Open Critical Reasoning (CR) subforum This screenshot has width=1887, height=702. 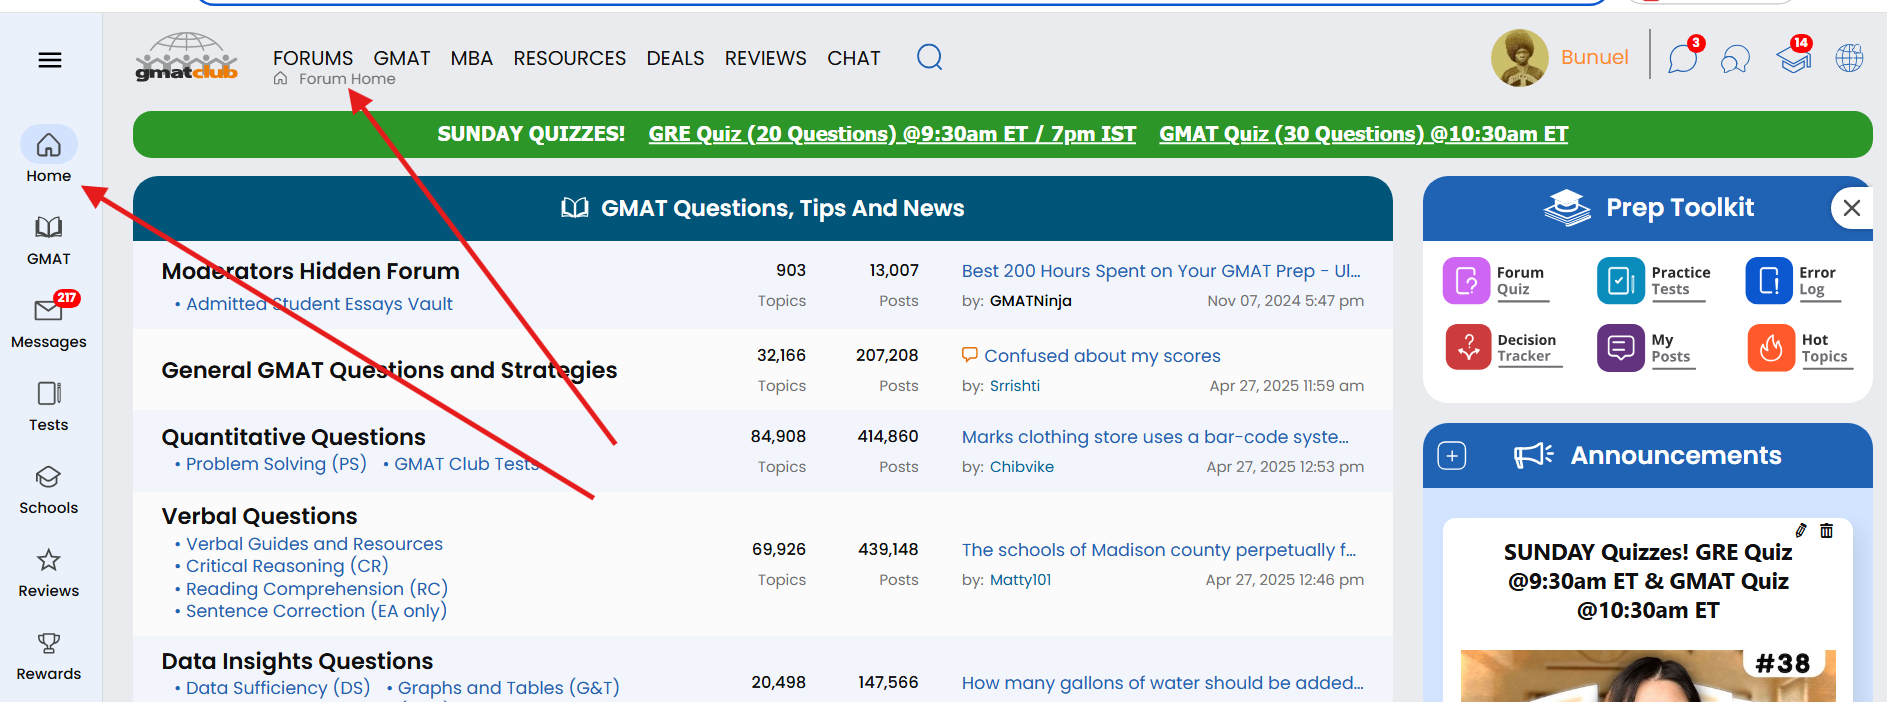click(287, 566)
